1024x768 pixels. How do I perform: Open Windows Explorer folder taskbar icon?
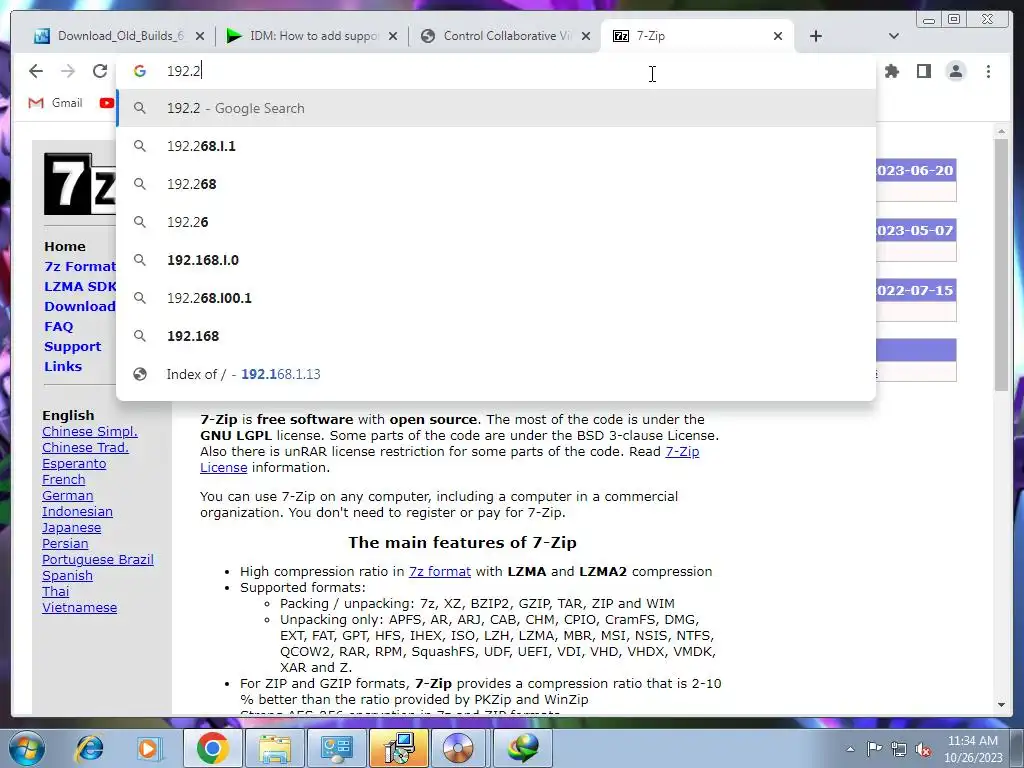(x=275, y=748)
